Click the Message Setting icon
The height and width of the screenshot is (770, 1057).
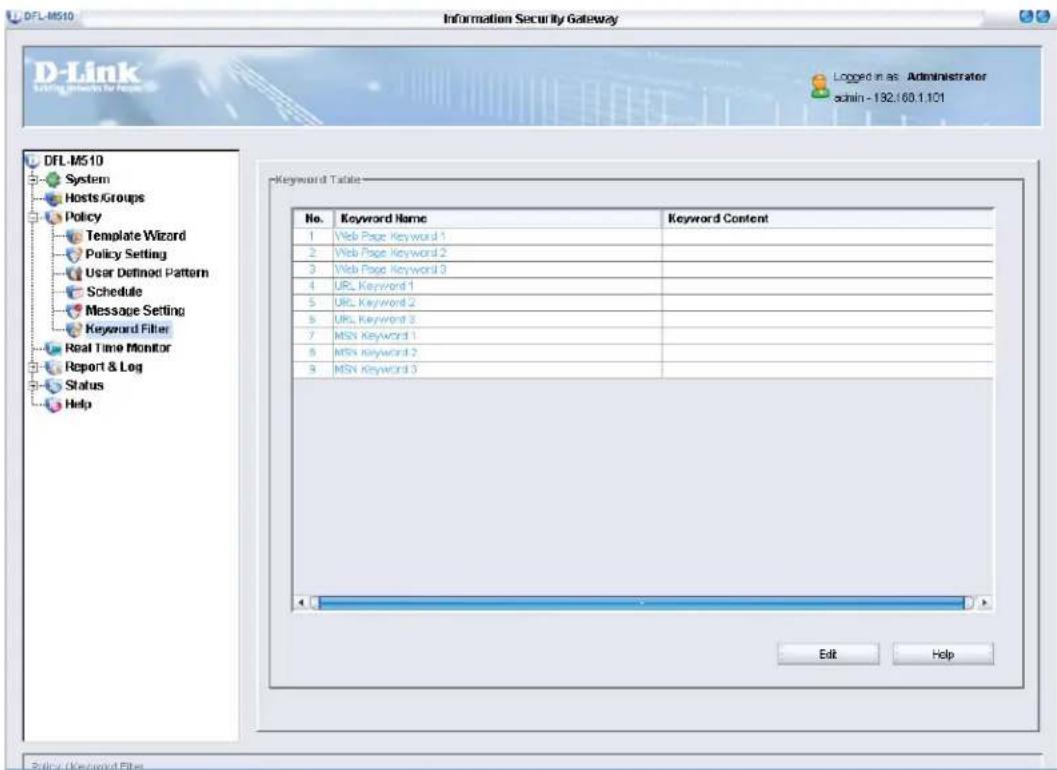(x=74, y=311)
